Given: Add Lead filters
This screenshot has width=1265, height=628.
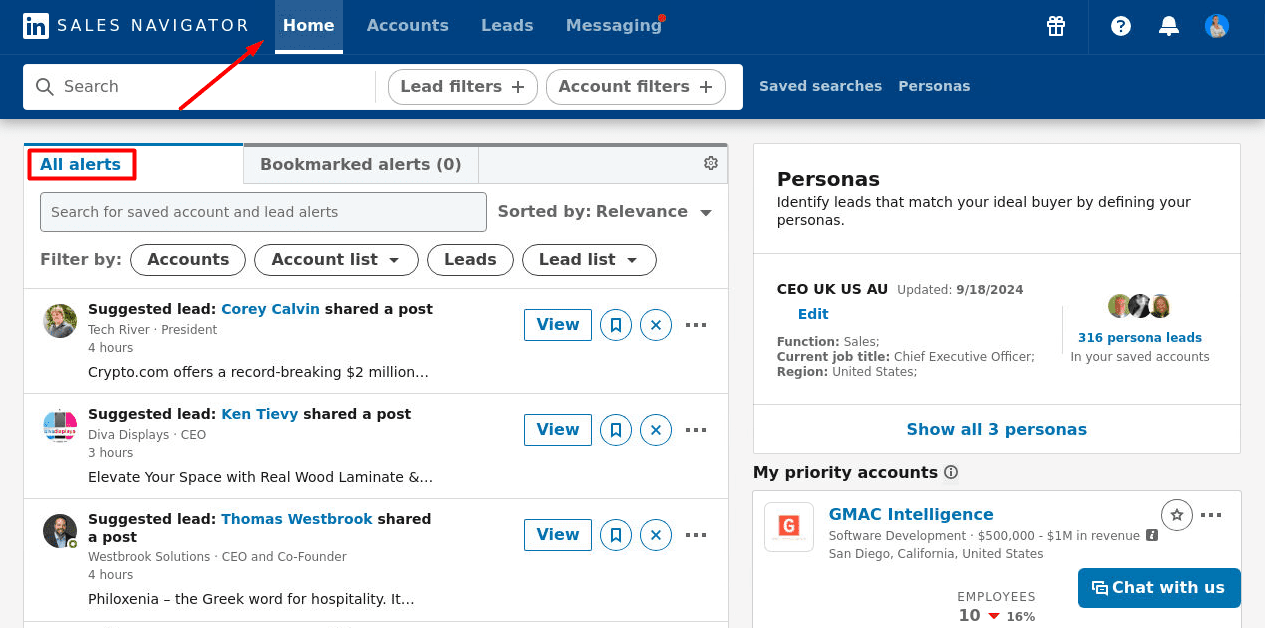Looking at the screenshot, I should point(463,87).
